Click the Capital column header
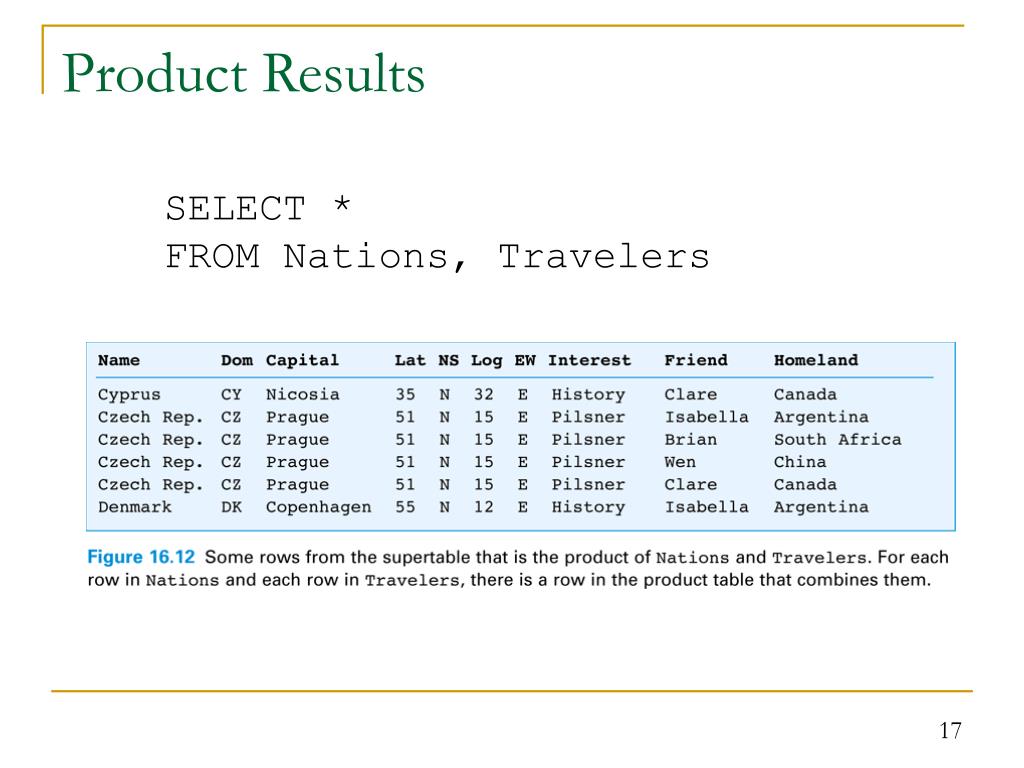1024x768 pixels. [302, 360]
